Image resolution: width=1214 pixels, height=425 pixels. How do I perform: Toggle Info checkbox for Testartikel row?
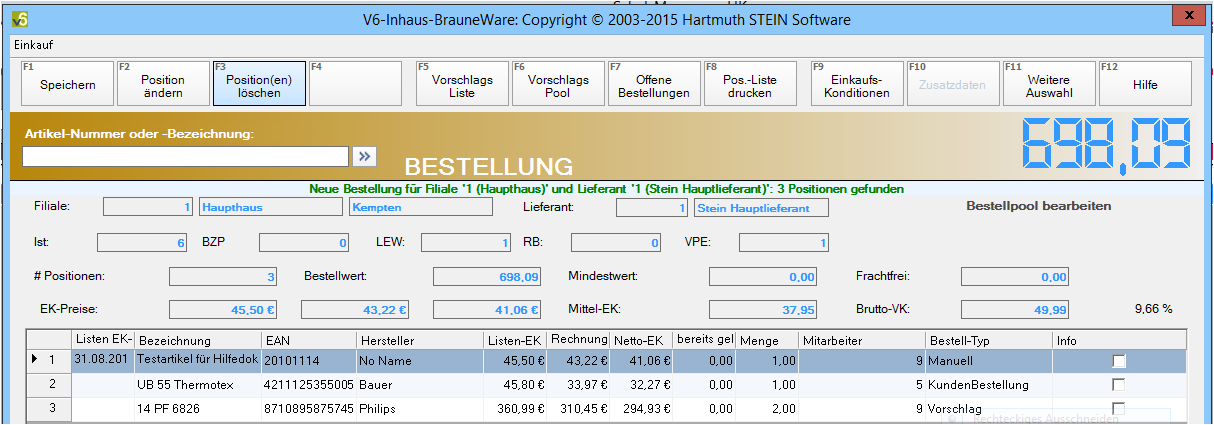click(x=1118, y=360)
